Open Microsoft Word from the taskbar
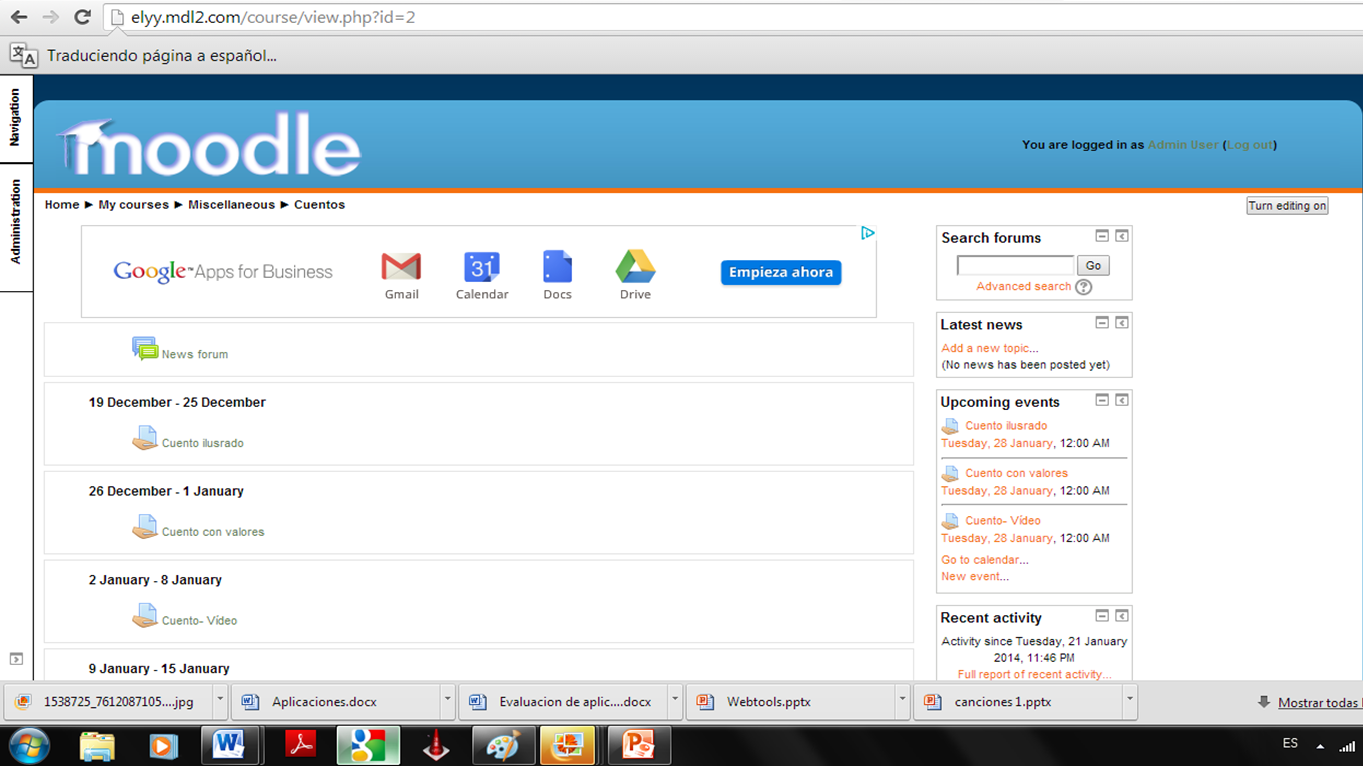This screenshot has width=1363, height=766. pos(230,746)
